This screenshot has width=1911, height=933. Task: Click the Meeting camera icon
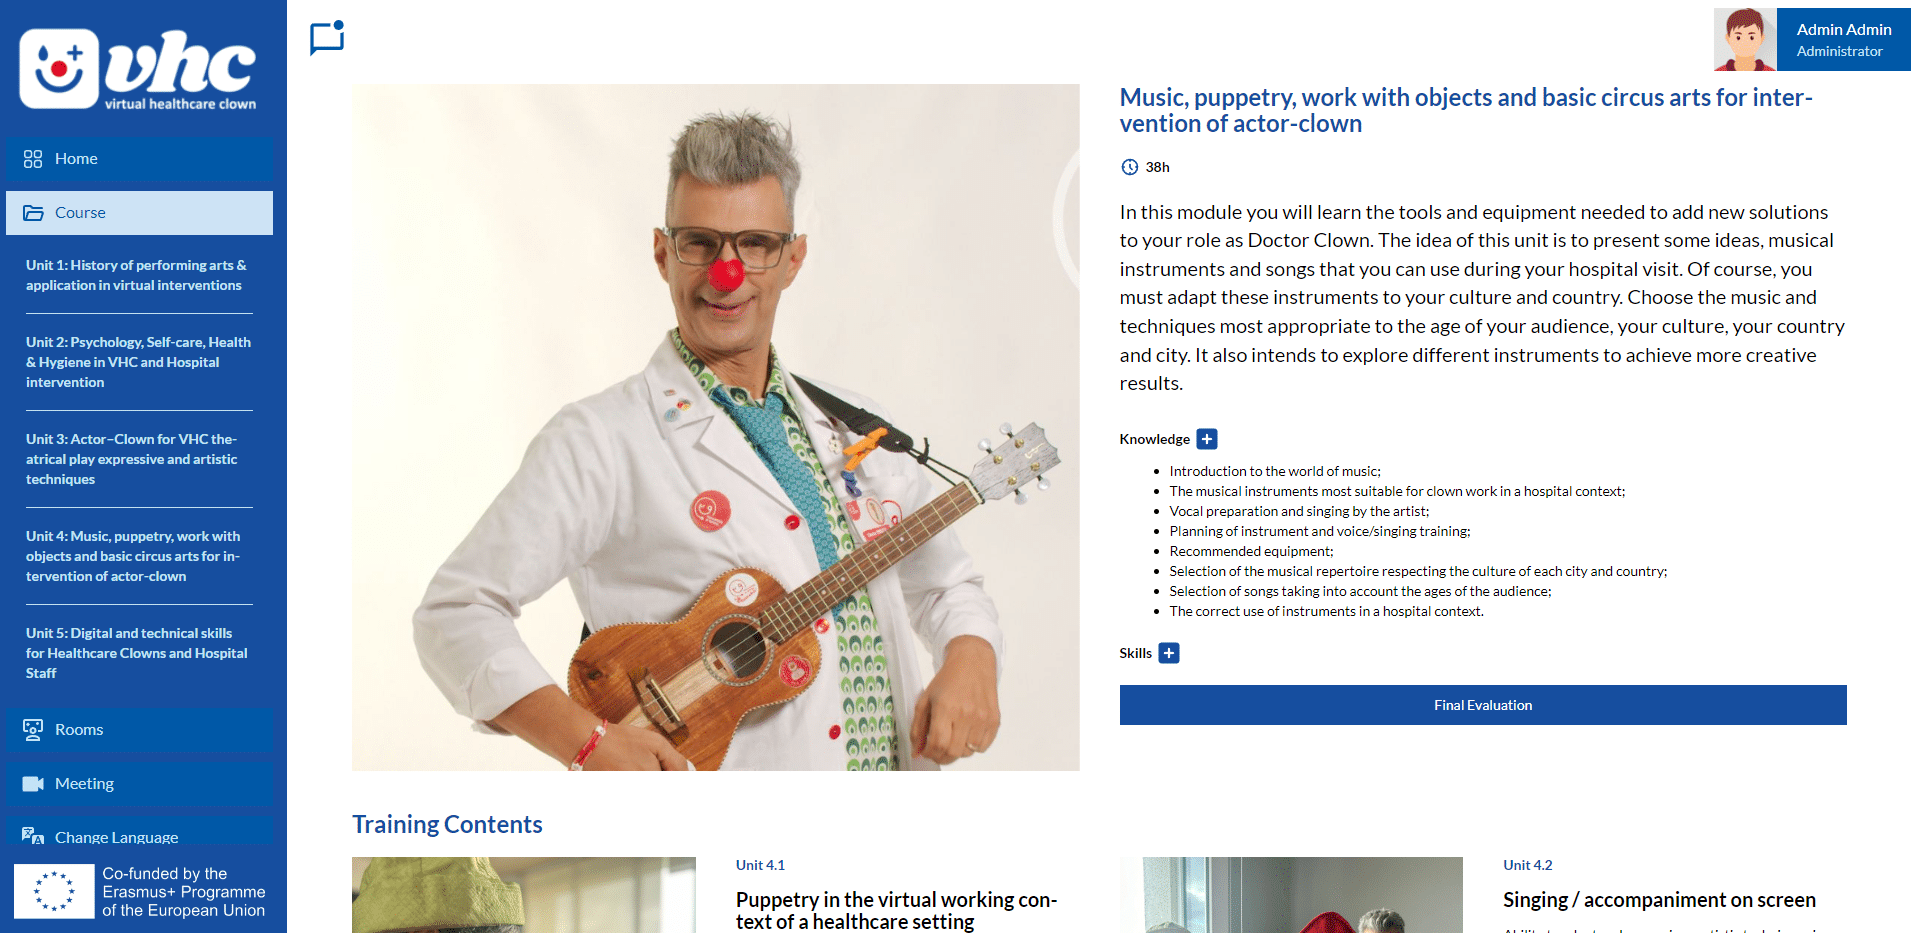(33, 784)
